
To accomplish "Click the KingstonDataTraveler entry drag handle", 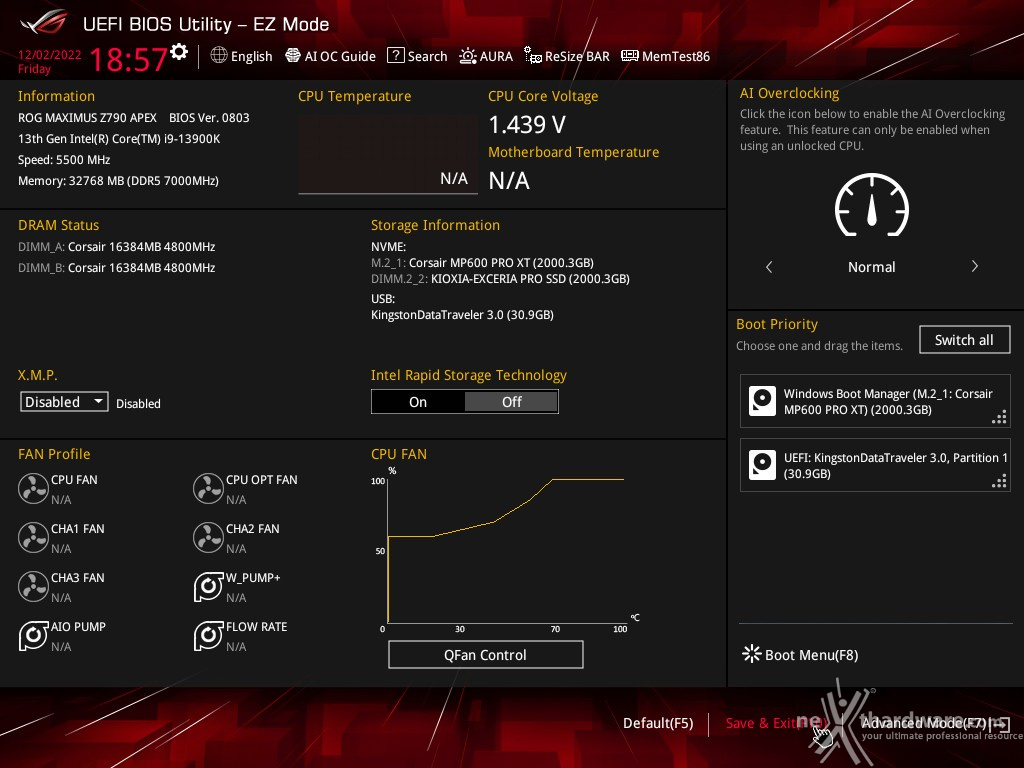I will pyautogui.click(x=999, y=481).
